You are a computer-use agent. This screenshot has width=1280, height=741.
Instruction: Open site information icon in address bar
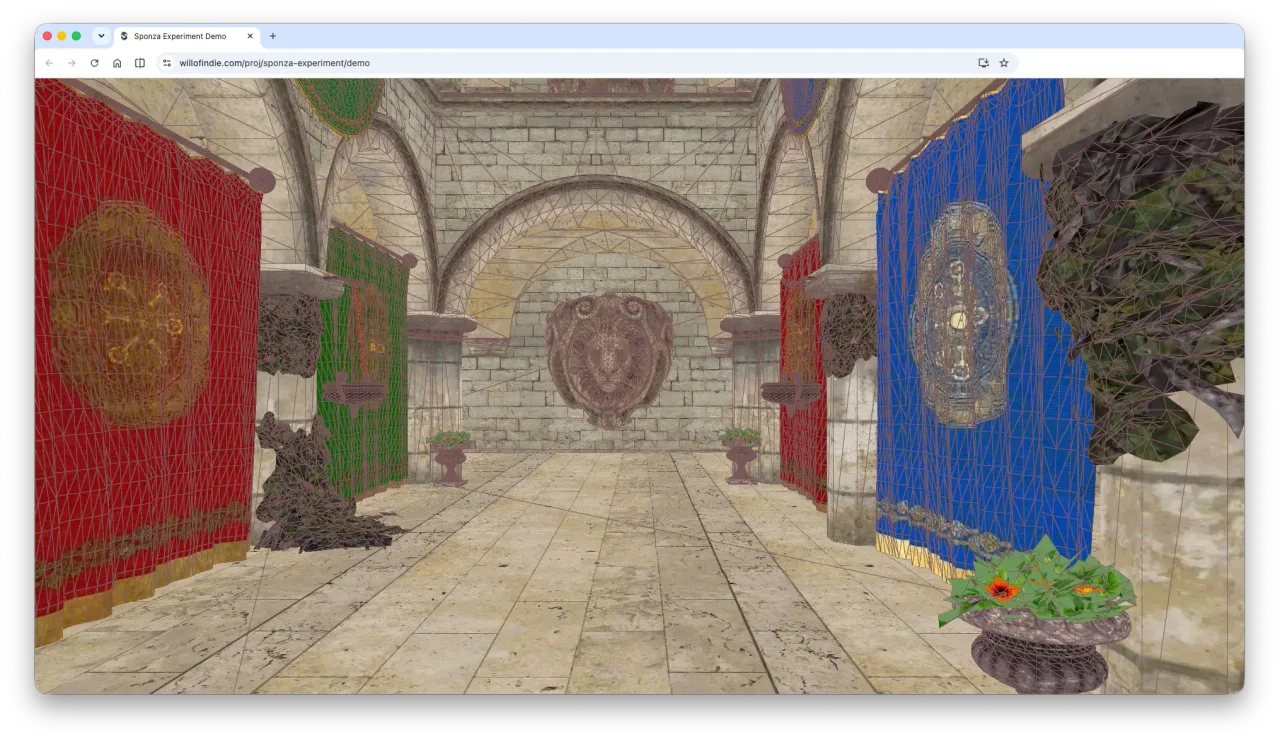[x=167, y=63]
